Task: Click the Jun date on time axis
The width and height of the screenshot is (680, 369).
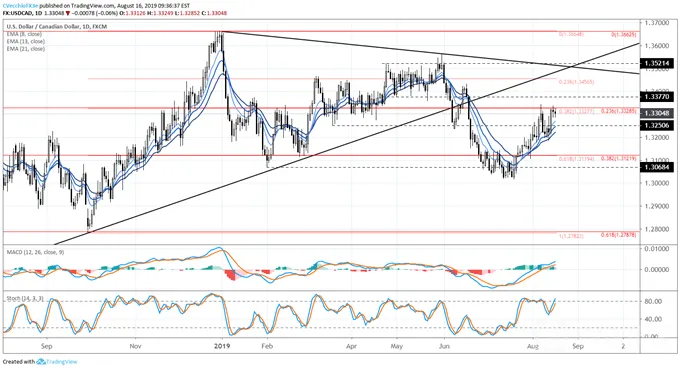Action: [x=444, y=346]
